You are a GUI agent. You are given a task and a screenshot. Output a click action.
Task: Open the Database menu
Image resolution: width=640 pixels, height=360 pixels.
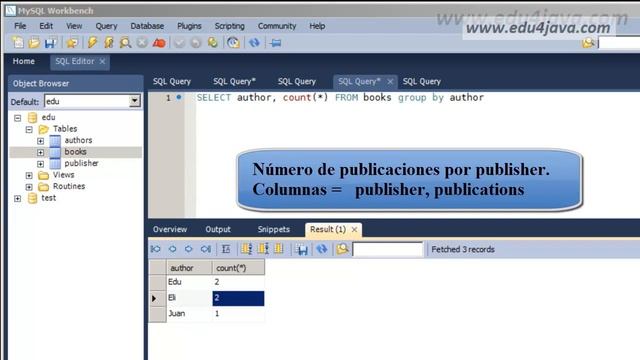tap(147, 26)
